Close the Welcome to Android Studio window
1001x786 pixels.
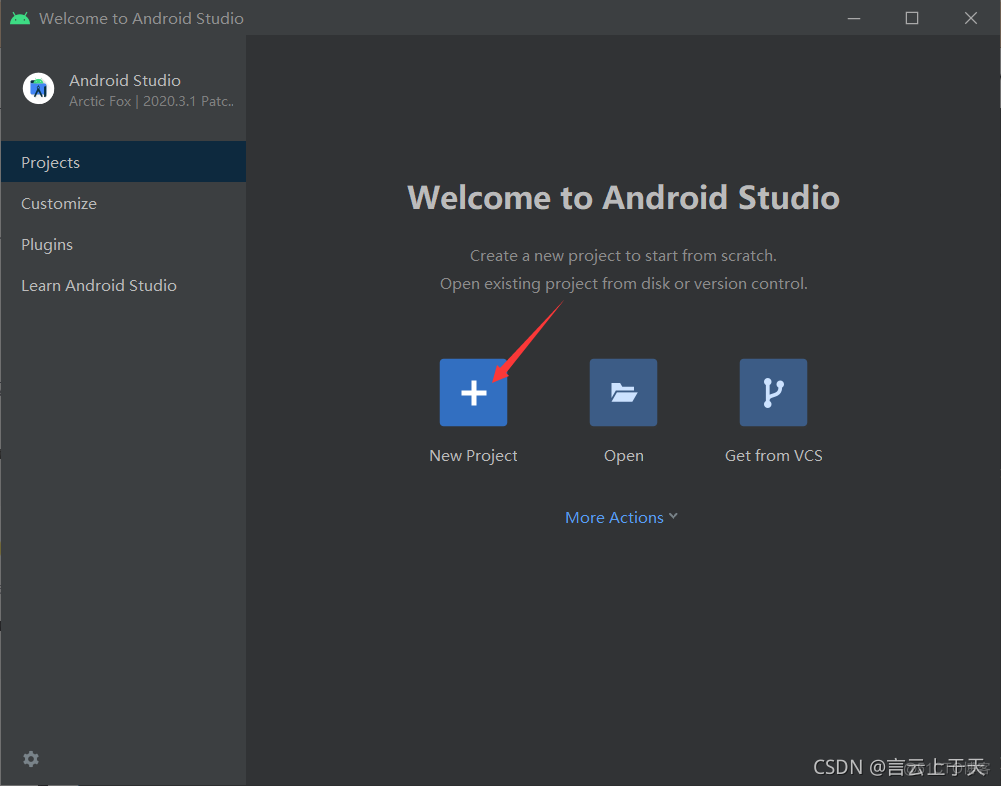click(970, 18)
